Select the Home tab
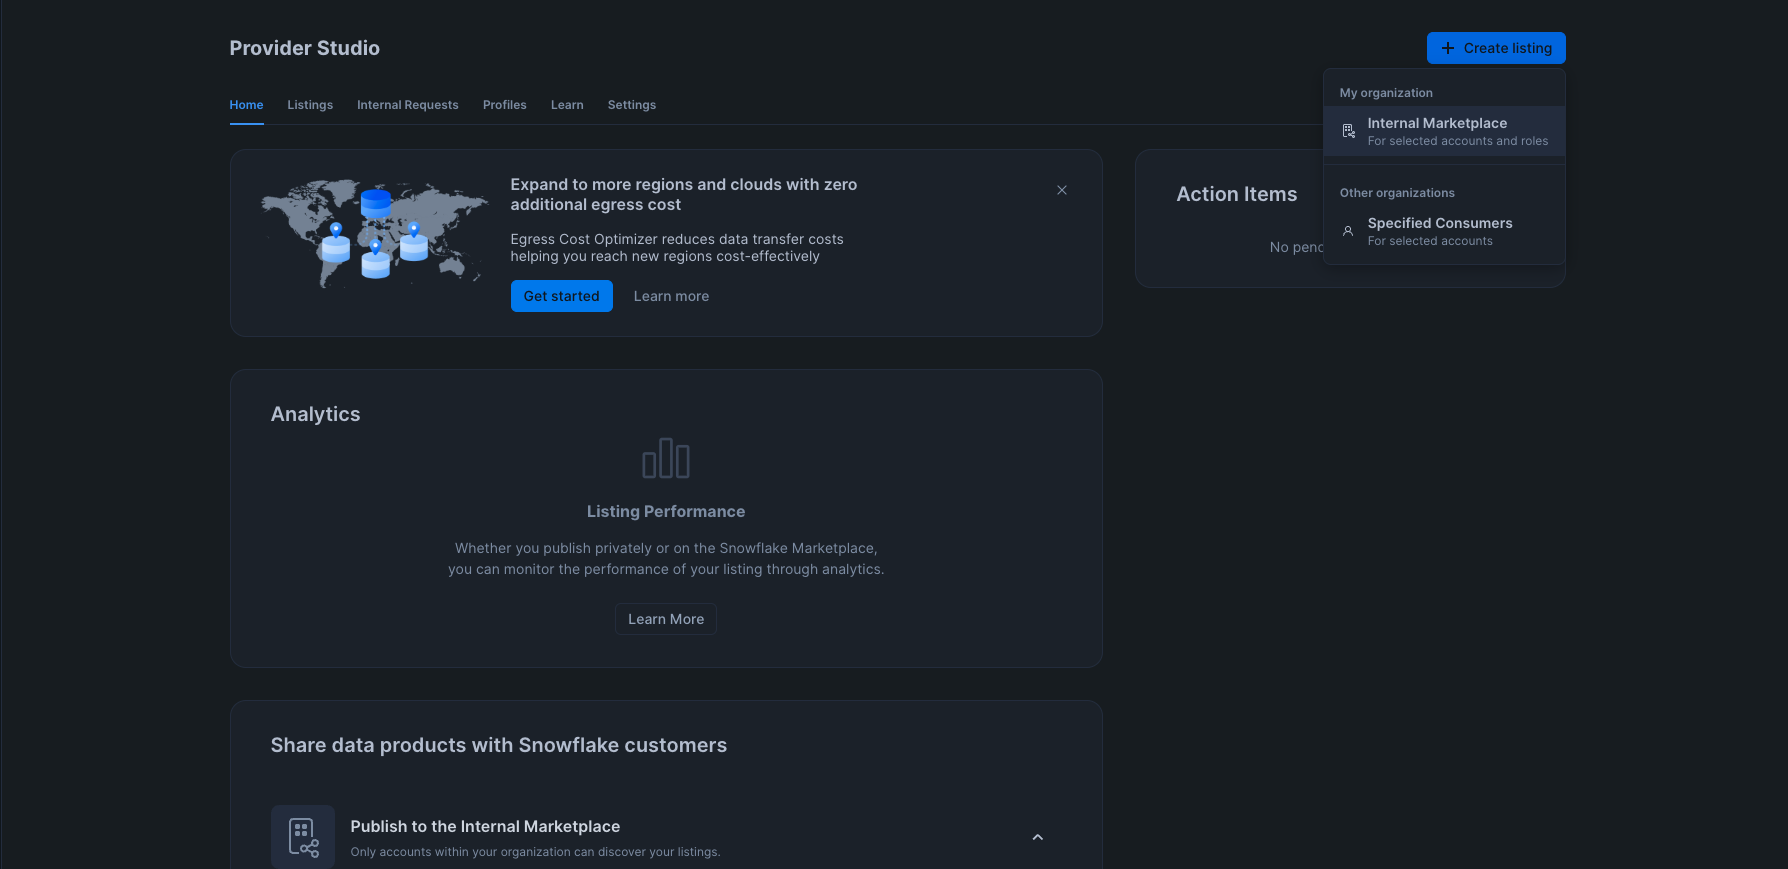 tap(246, 105)
